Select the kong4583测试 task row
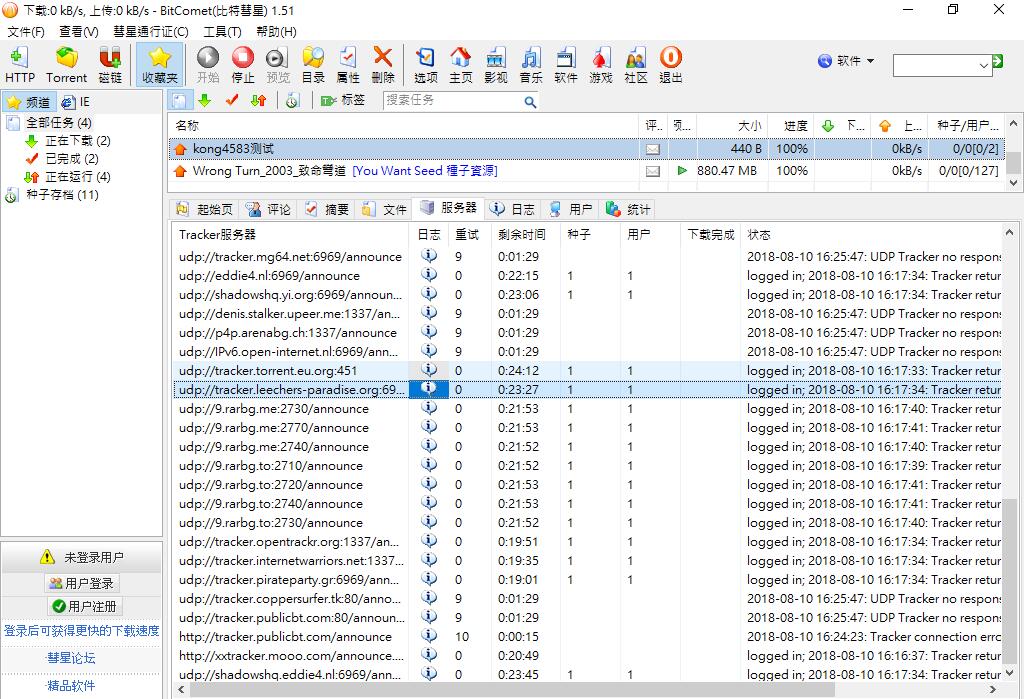The width and height of the screenshot is (1024, 699). click(586, 148)
